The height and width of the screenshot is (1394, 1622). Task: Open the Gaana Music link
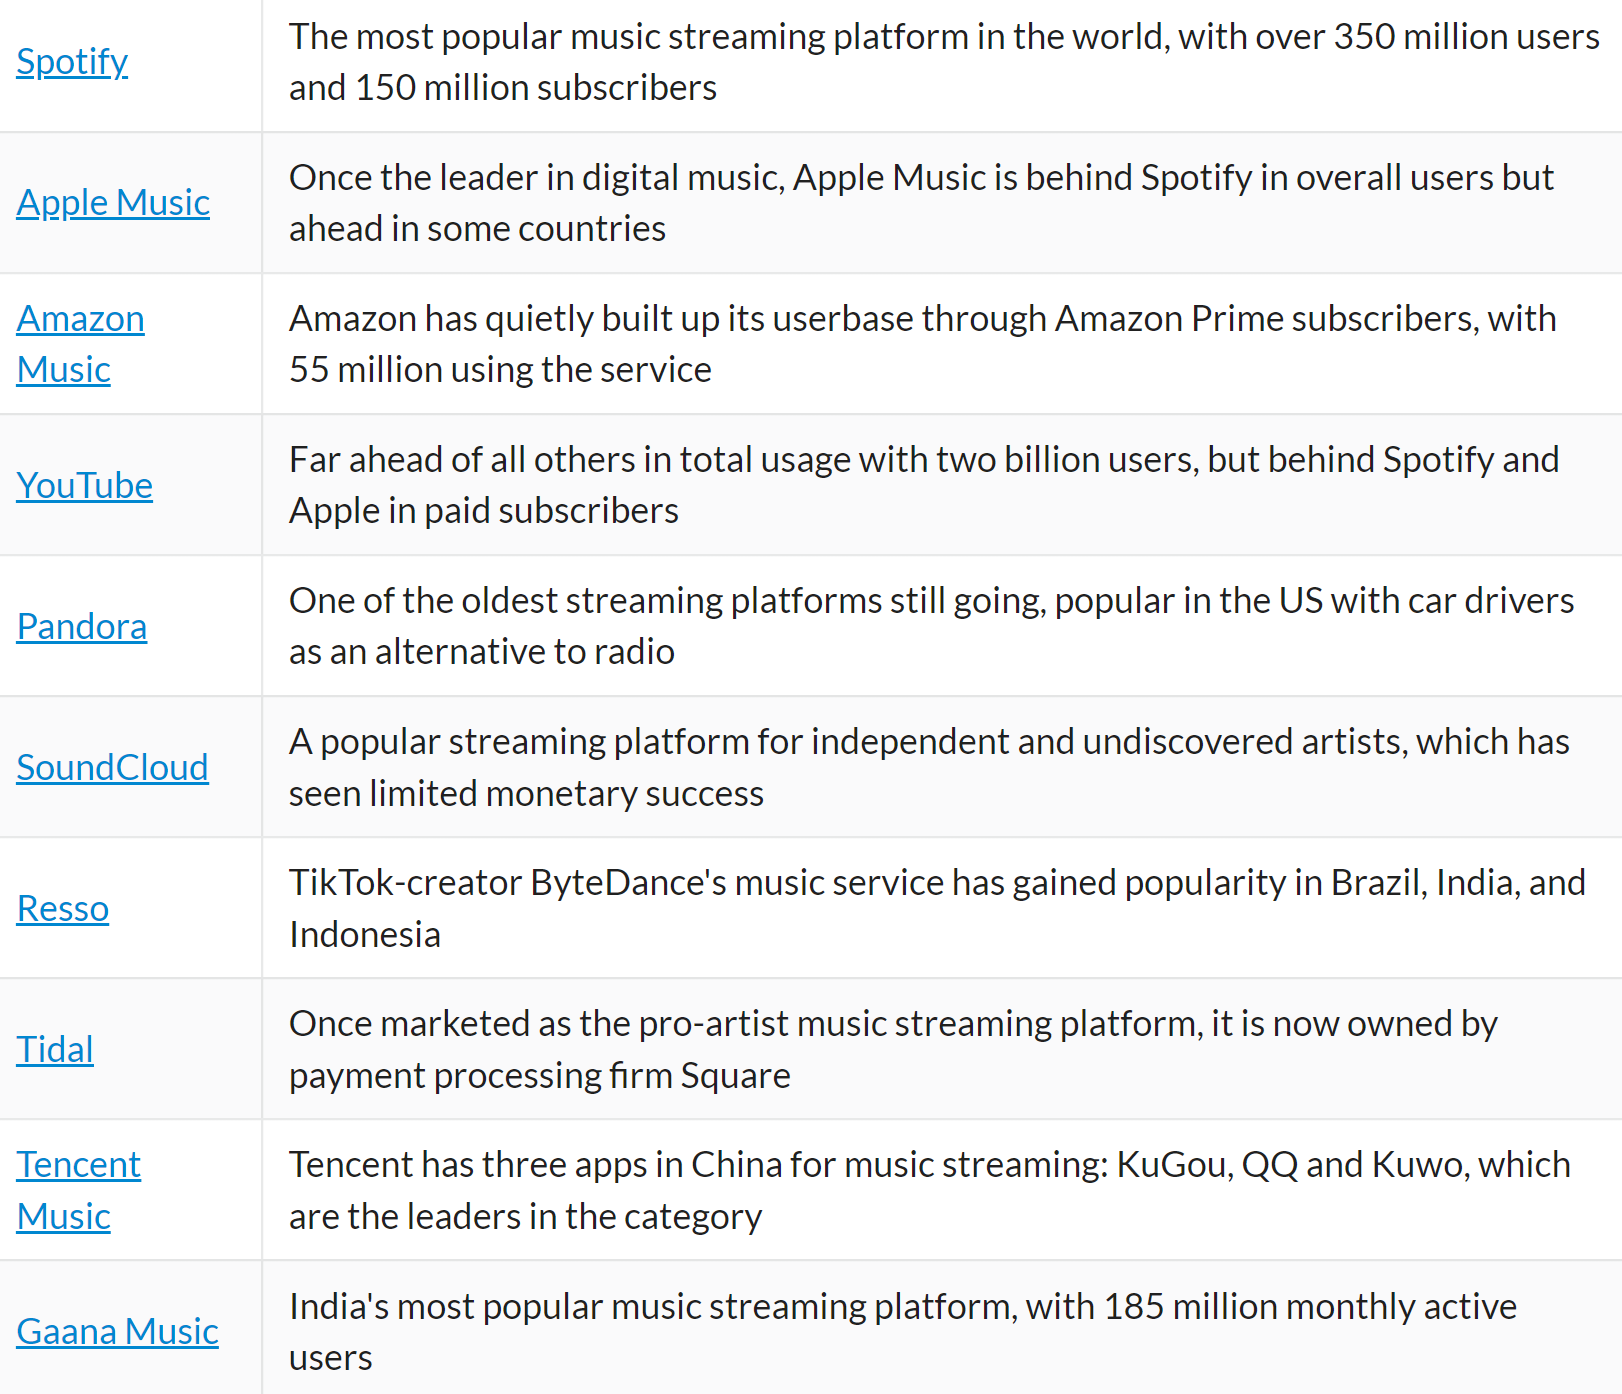(118, 1332)
